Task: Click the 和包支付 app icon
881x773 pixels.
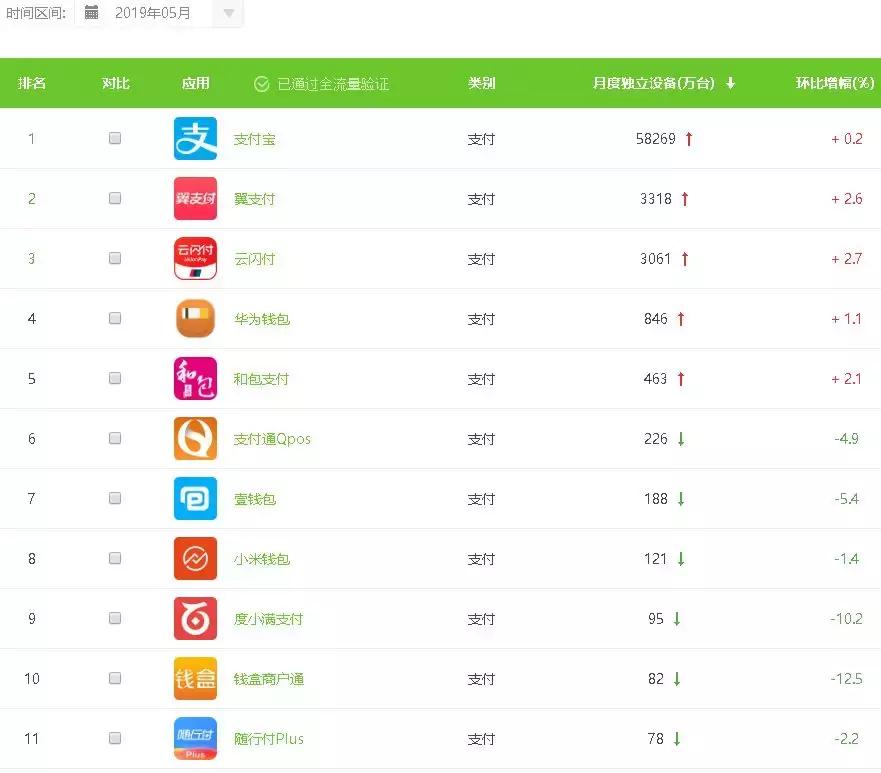Action: 195,378
